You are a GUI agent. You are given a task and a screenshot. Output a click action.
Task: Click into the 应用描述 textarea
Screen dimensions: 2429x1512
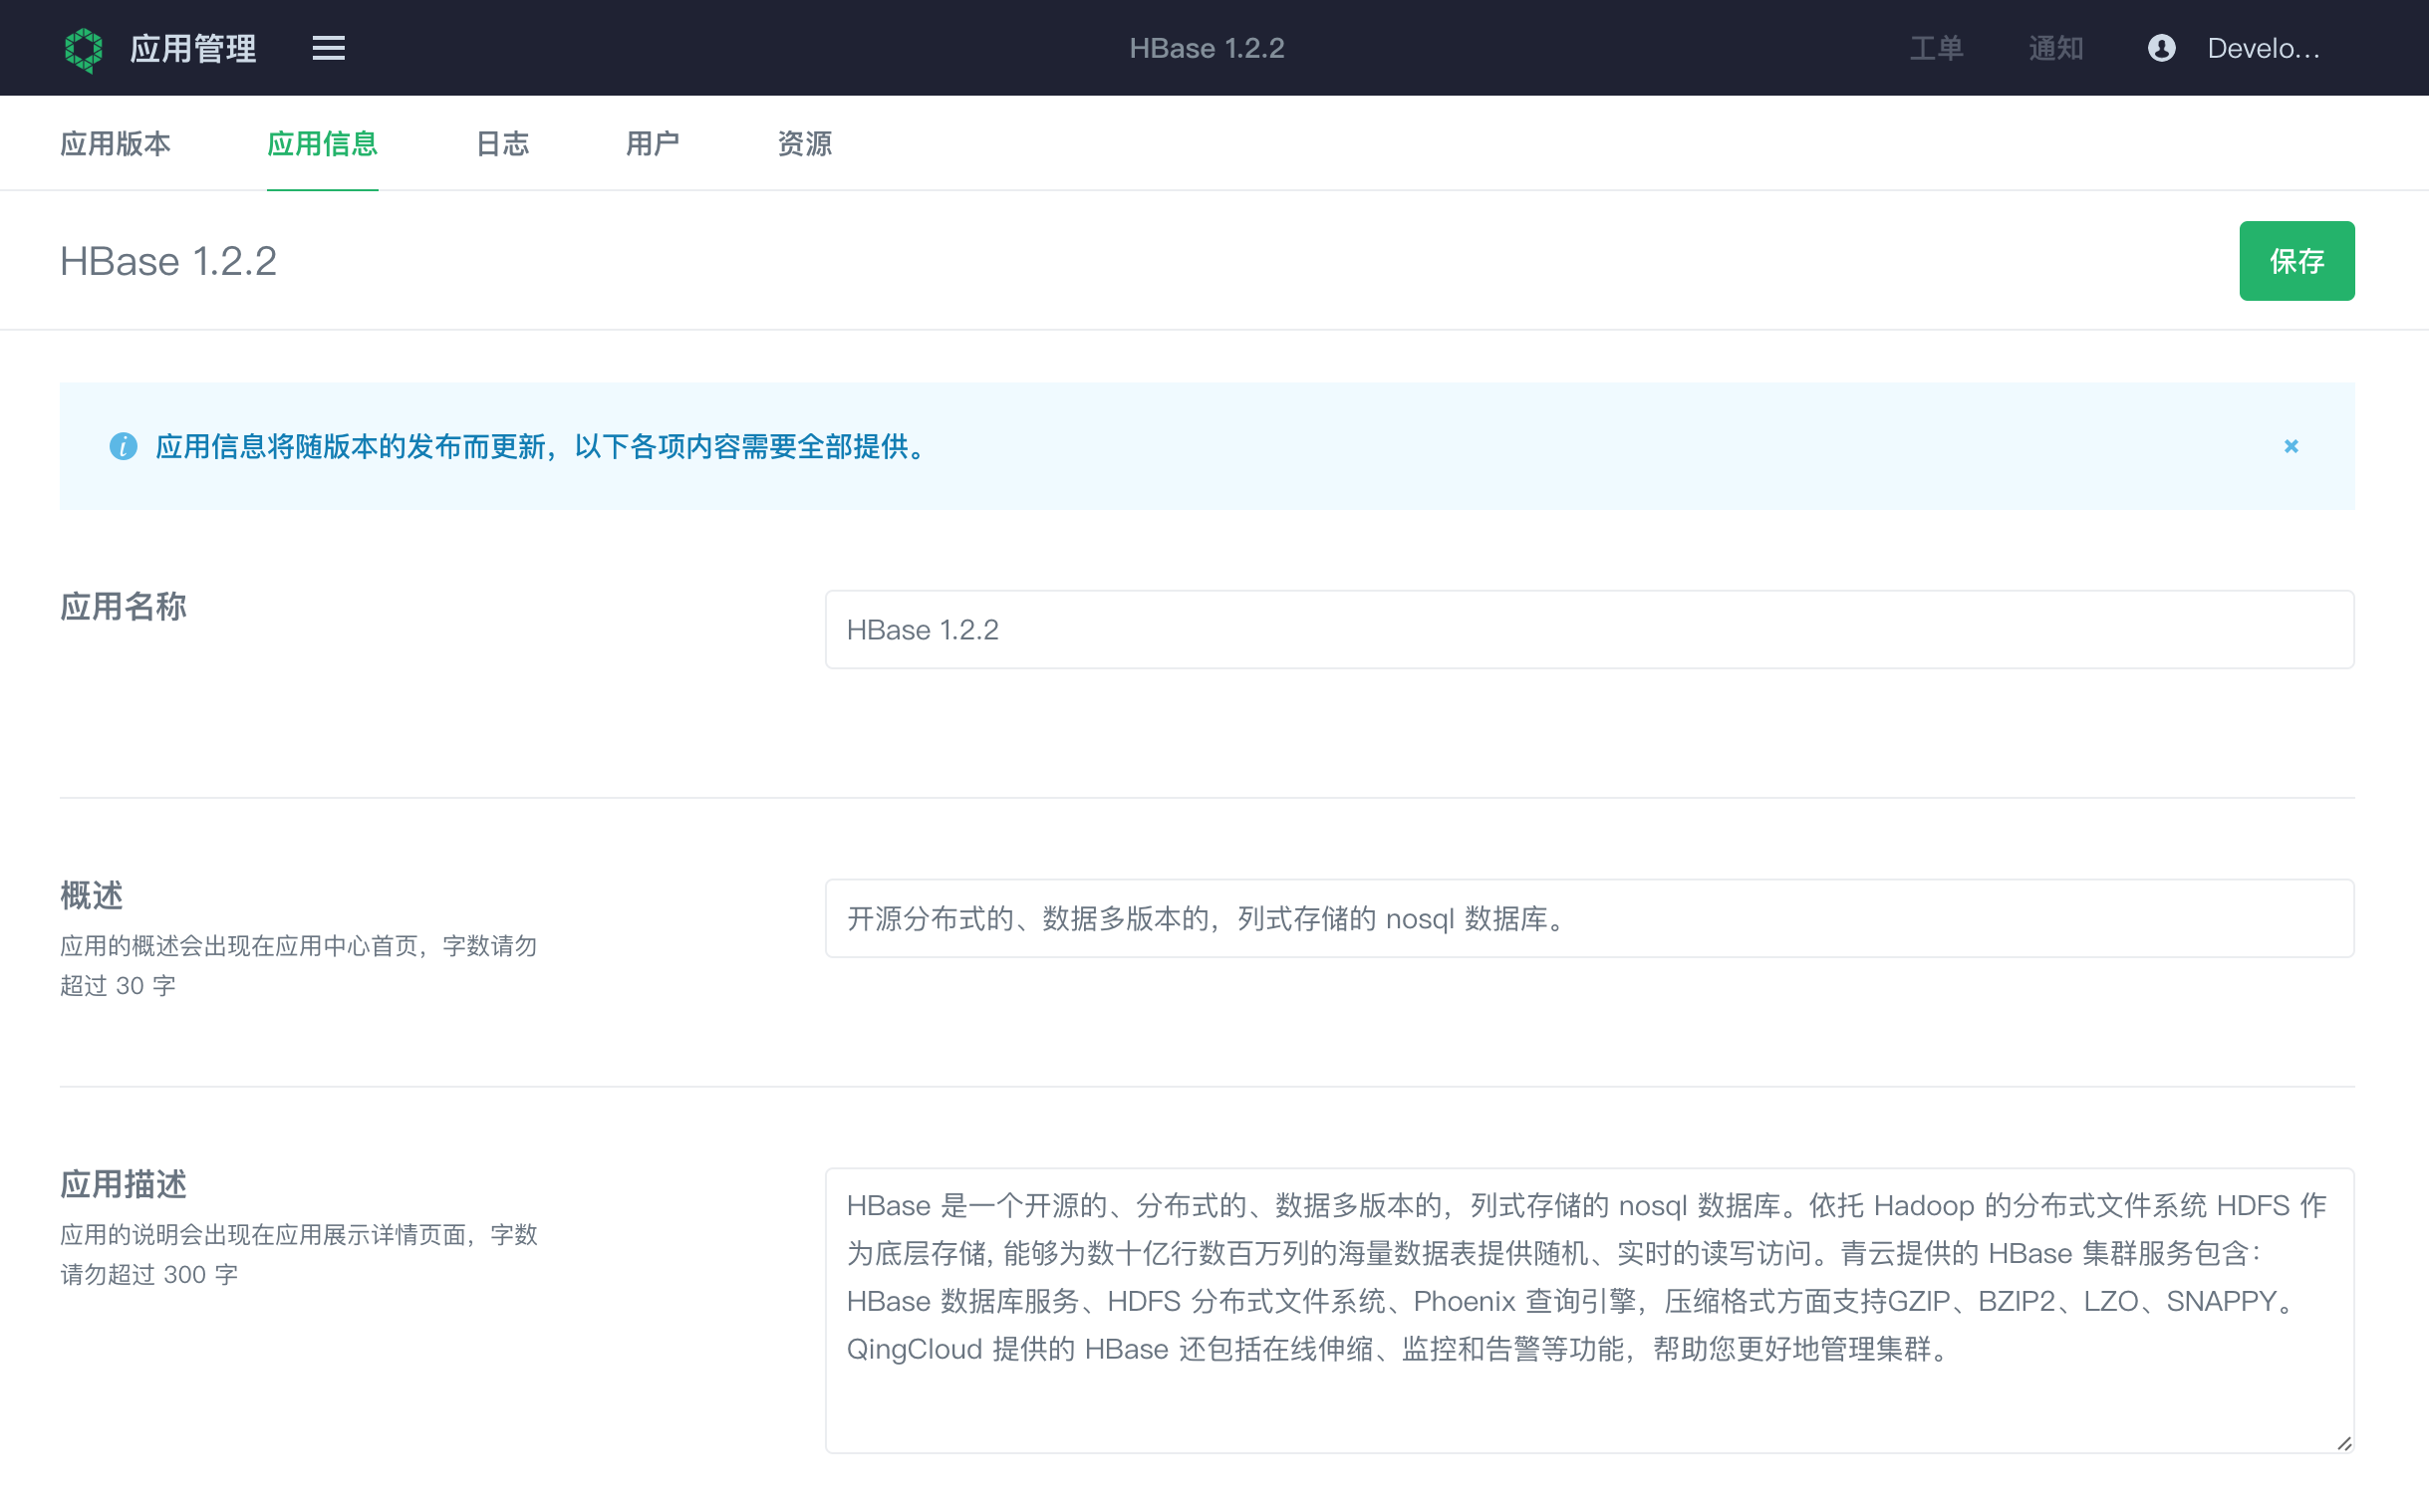pos(1589,1310)
